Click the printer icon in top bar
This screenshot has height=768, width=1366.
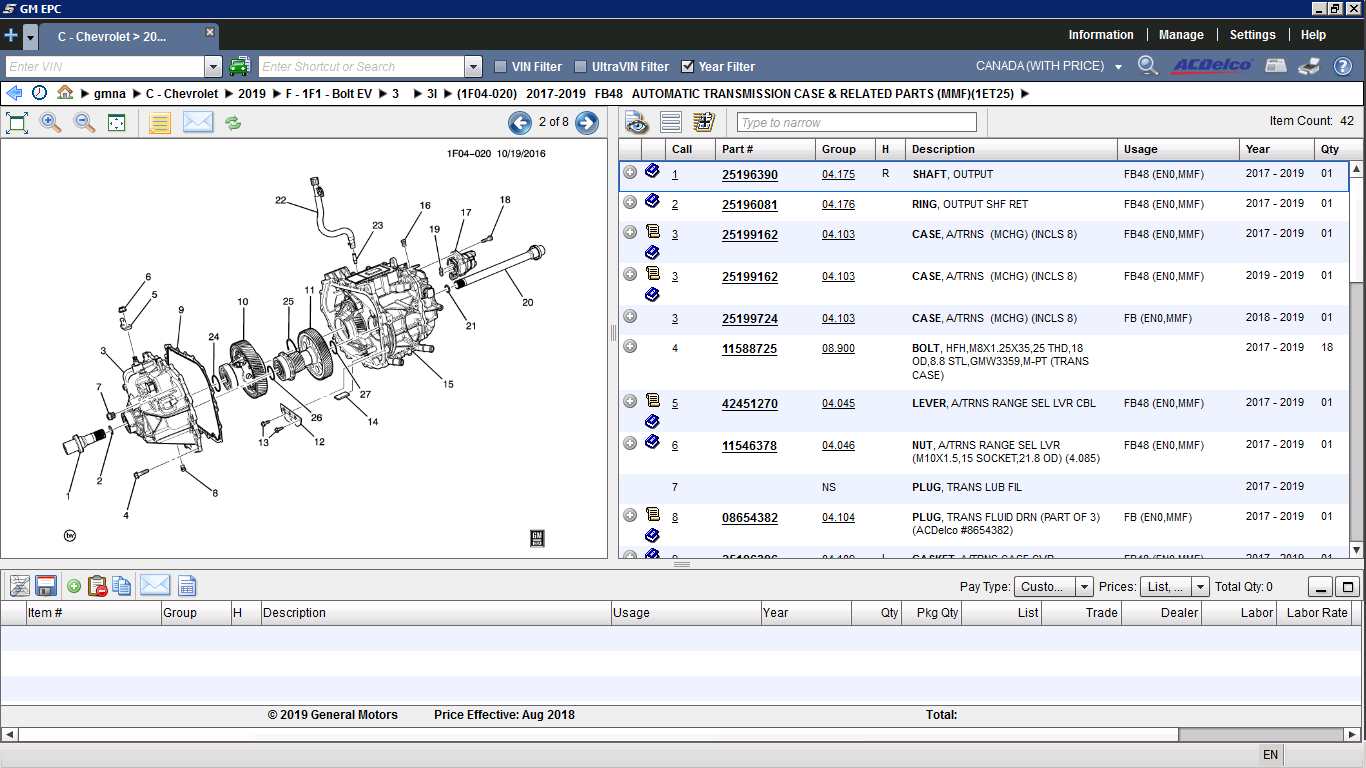pos(1309,67)
